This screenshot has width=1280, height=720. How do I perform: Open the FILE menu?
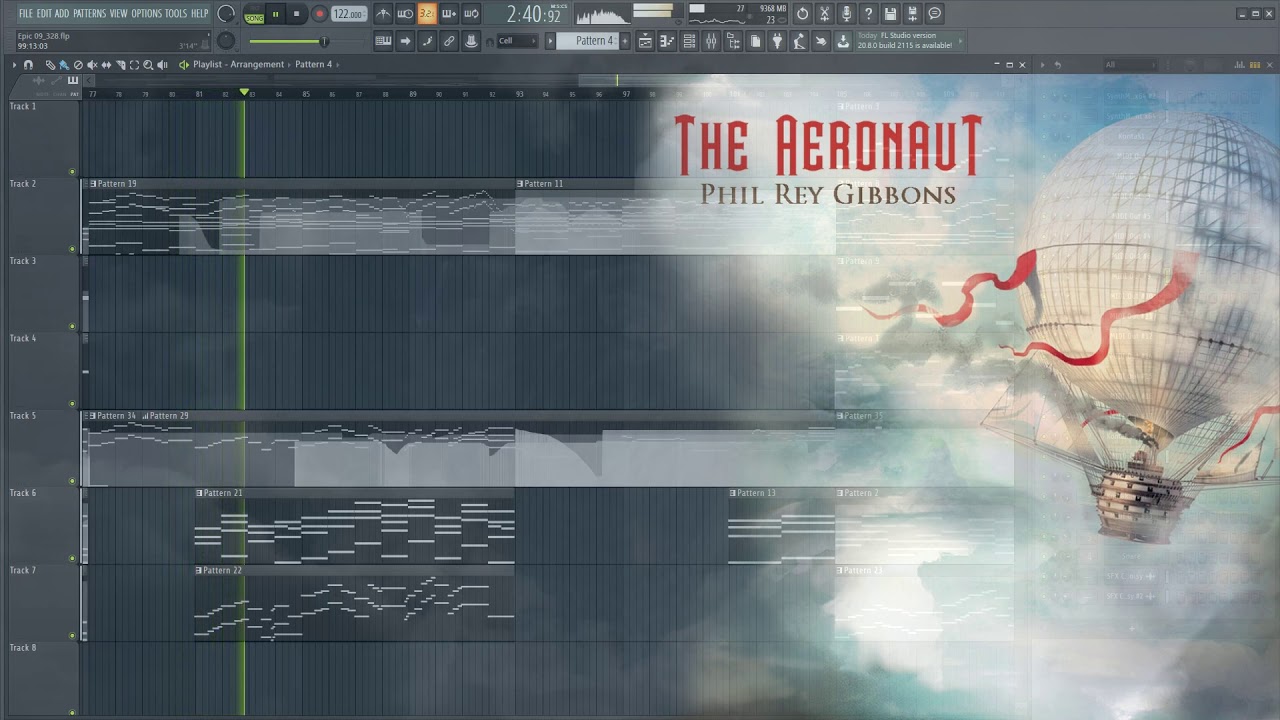click(26, 14)
